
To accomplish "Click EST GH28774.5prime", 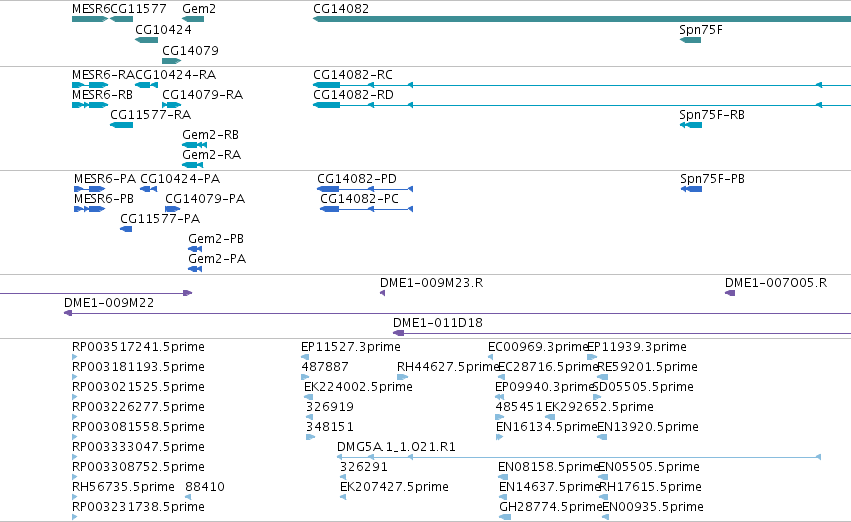I will (x=550, y=507).
